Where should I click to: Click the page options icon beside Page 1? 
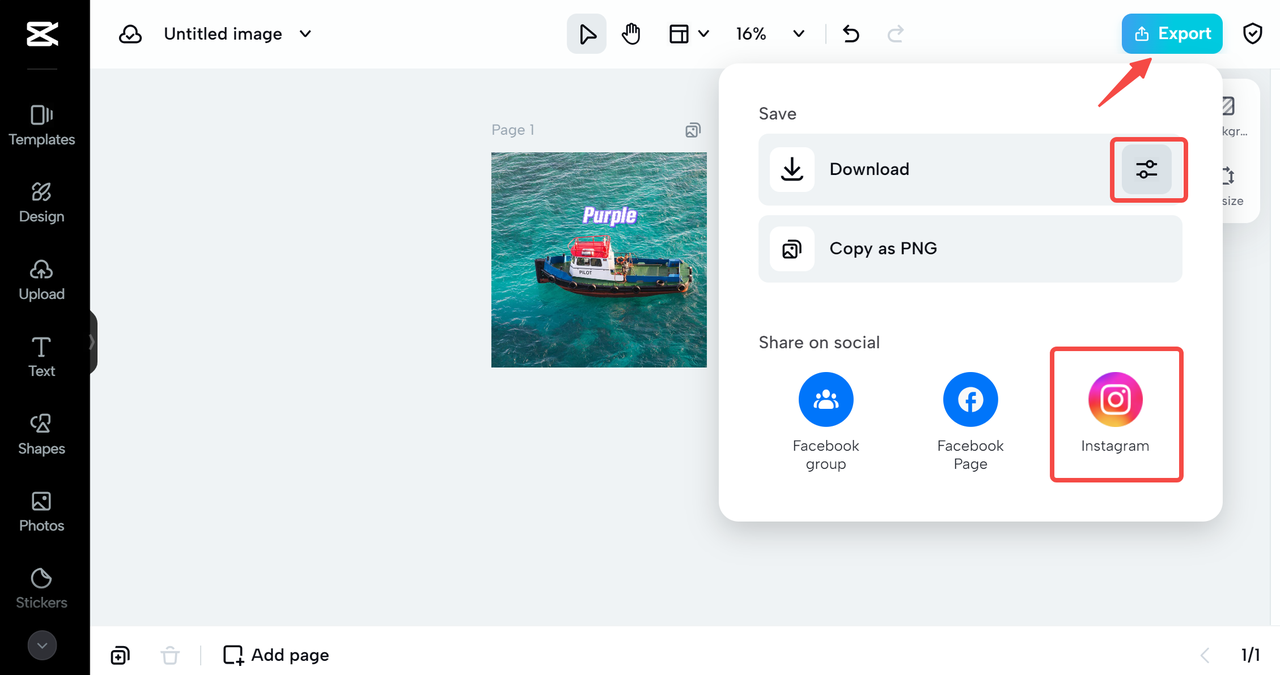coord(693,130)
